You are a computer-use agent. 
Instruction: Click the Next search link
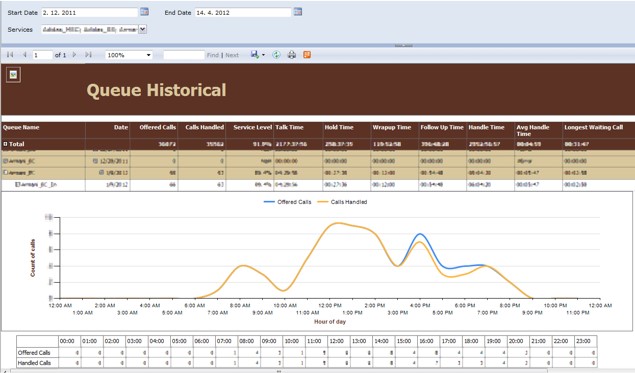(x=232, y=55)
